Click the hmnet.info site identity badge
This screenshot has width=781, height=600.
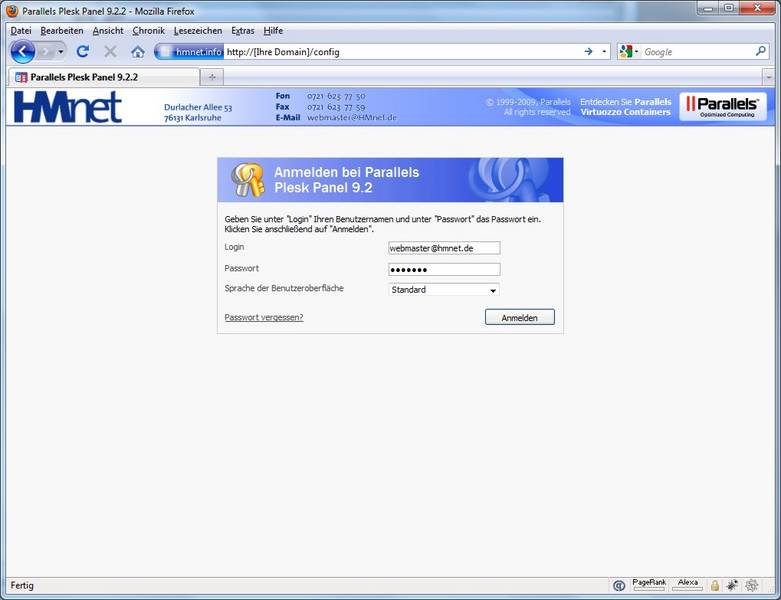click(x=191, y=52)
